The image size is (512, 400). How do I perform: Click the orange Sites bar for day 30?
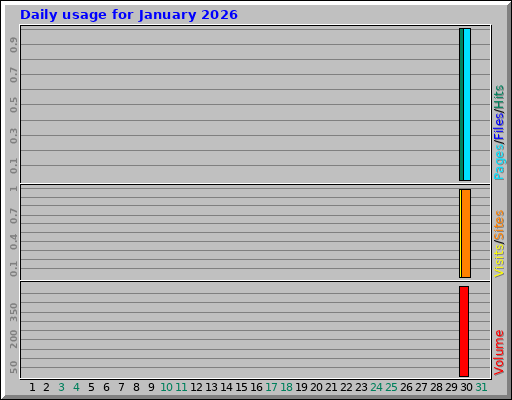tap(466, 233)
